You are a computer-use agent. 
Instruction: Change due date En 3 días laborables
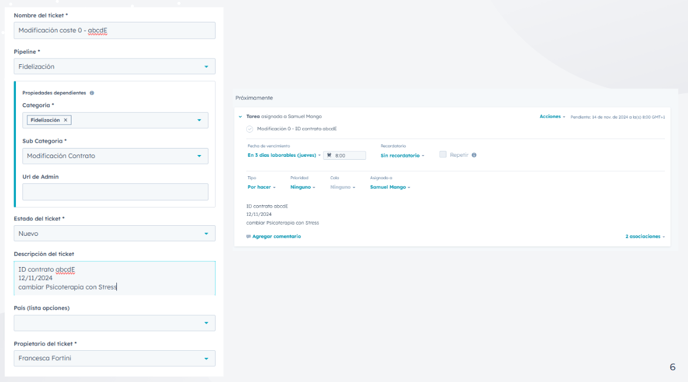pyautogui.click(x=284, y=155)
